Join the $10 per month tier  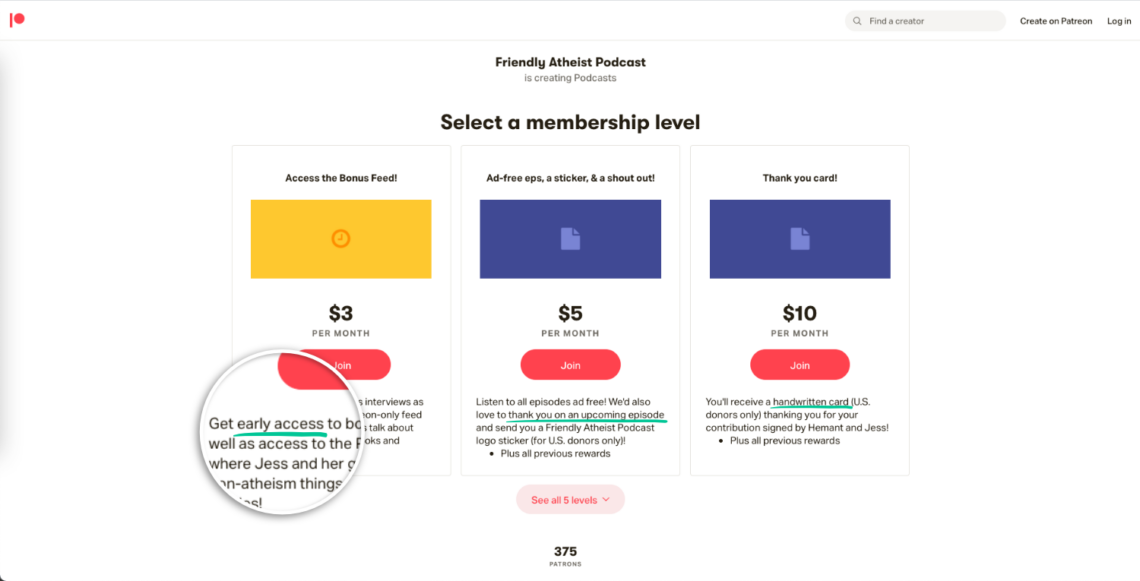click(x=800, y=364)
